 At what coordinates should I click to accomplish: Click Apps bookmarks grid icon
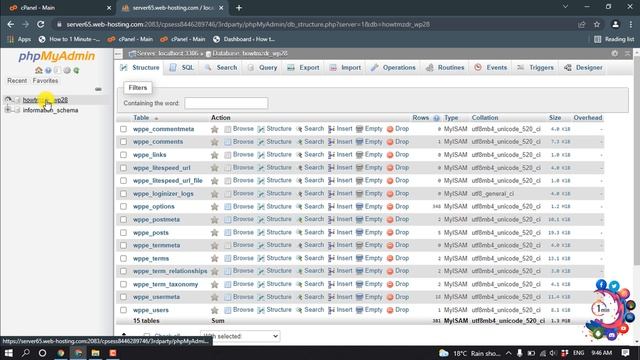11,39
